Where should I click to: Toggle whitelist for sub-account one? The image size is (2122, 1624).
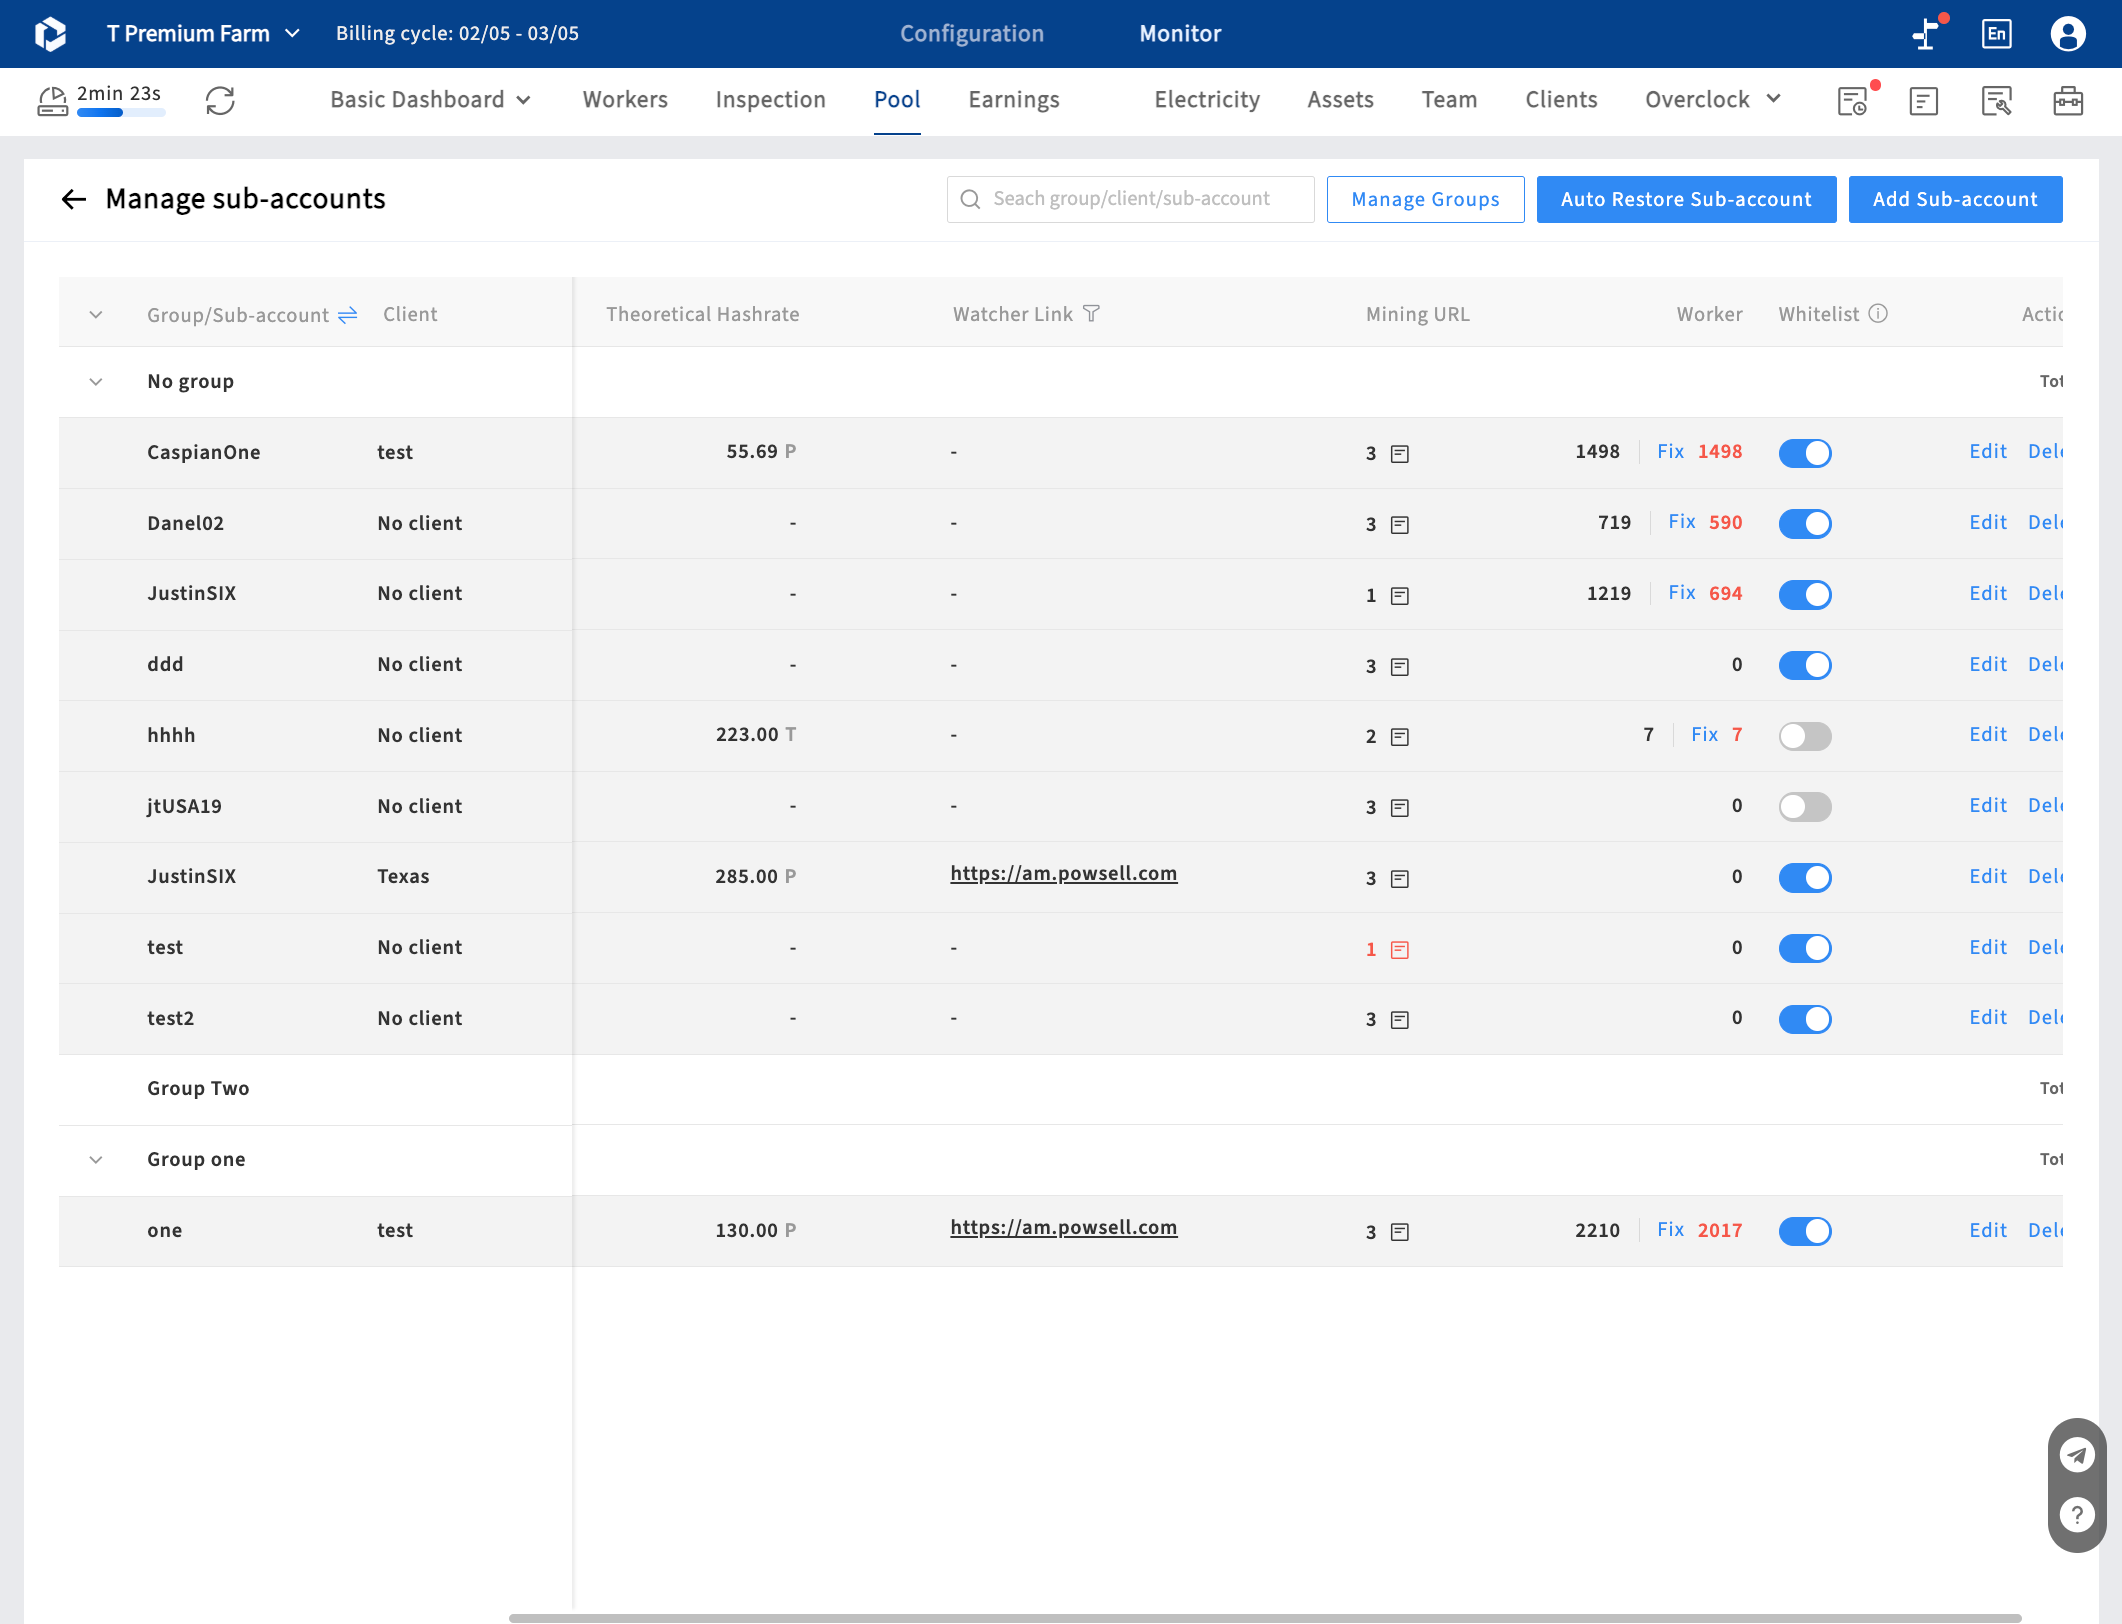pos(1804,1231)
